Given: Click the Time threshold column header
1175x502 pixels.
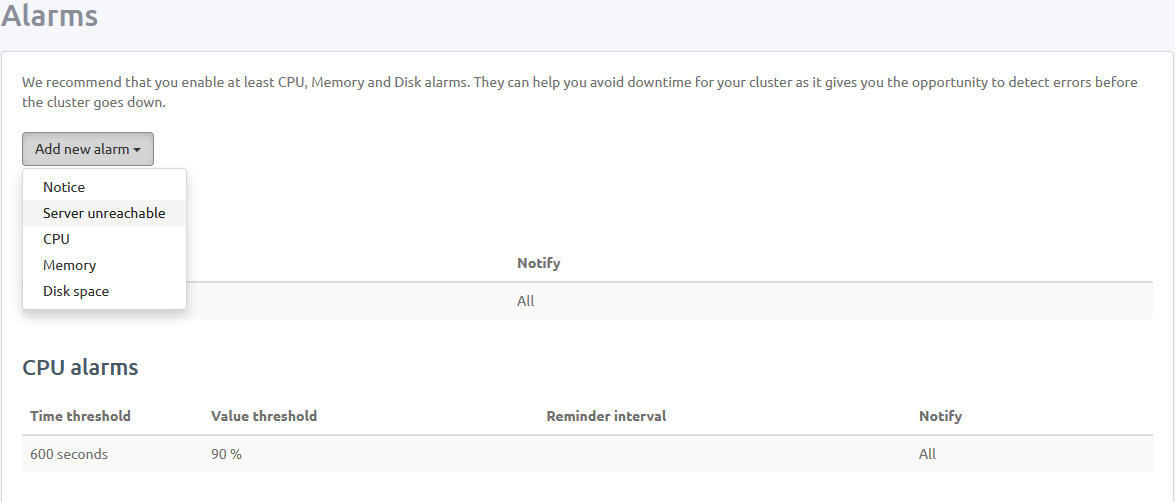Looking at the screenshot, I should 80,416.
